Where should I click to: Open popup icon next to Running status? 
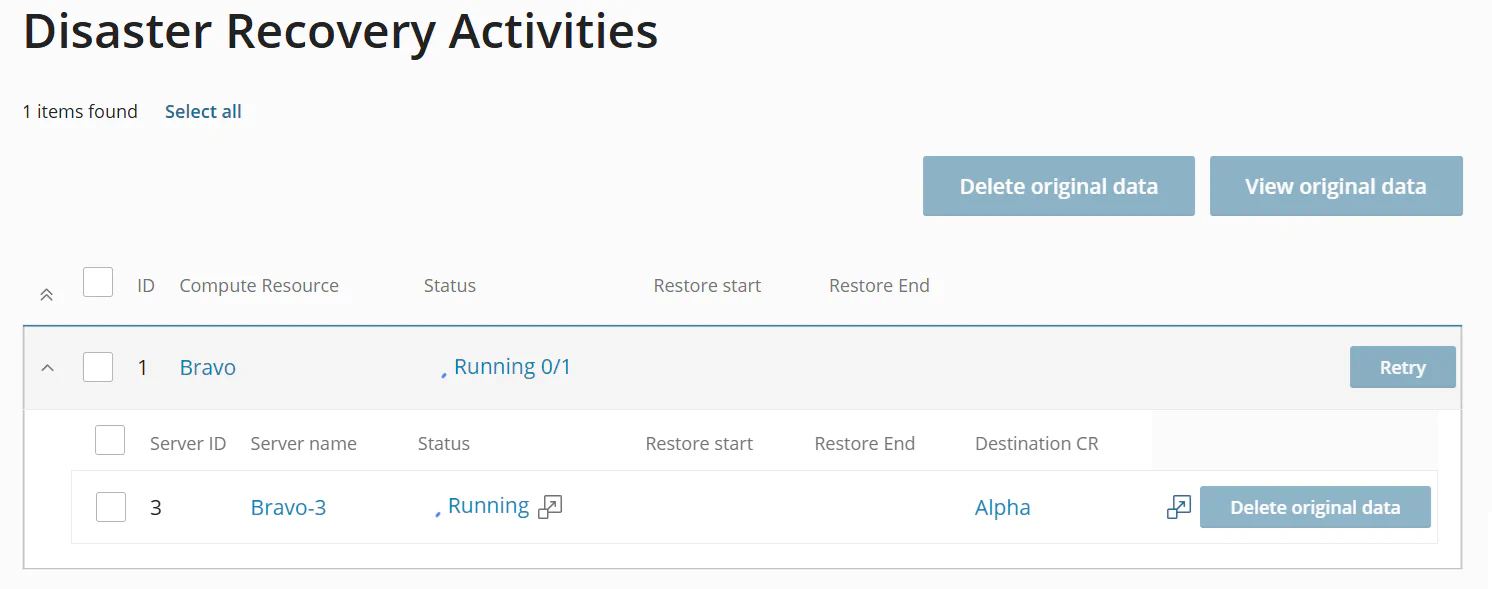pos(550,507)
